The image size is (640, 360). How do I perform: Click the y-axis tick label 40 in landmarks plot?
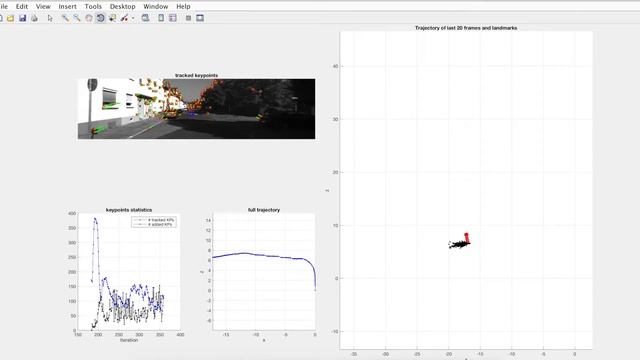336,66
